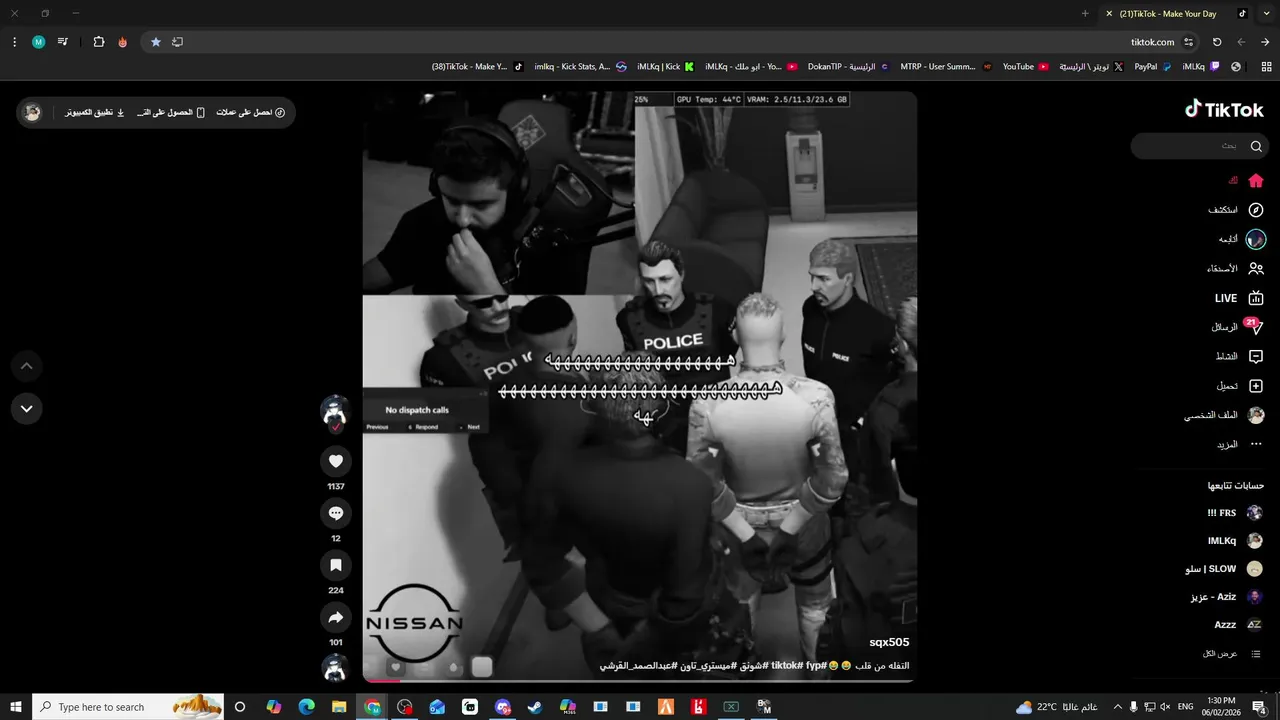This screenshot has width=1280, height=720.
Task: Click the ENG language indicator
Action: pyautogui.click(x=1185, y=707)
